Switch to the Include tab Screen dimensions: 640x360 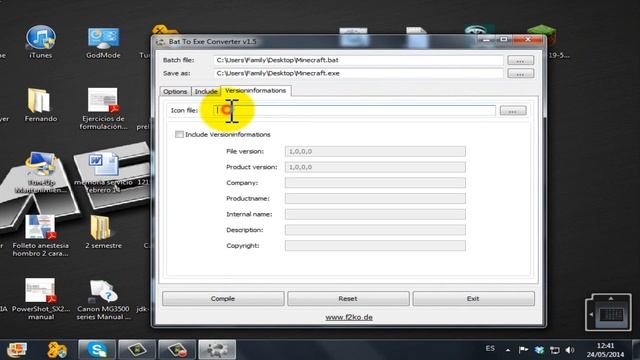pyautogui.click(x=206, y=91)
